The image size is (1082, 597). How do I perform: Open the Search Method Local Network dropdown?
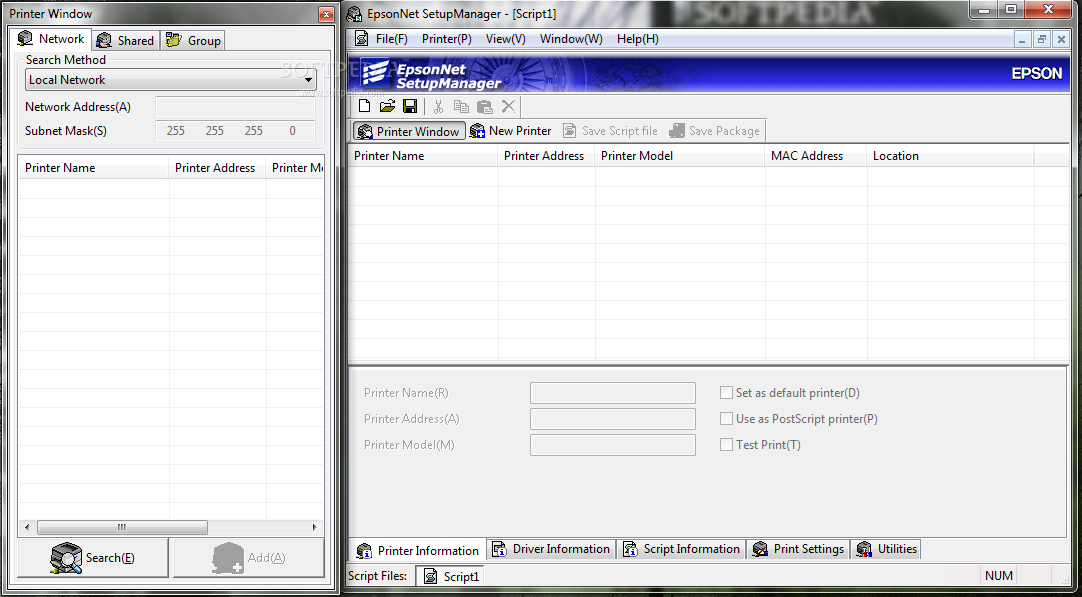coord(170,79)
